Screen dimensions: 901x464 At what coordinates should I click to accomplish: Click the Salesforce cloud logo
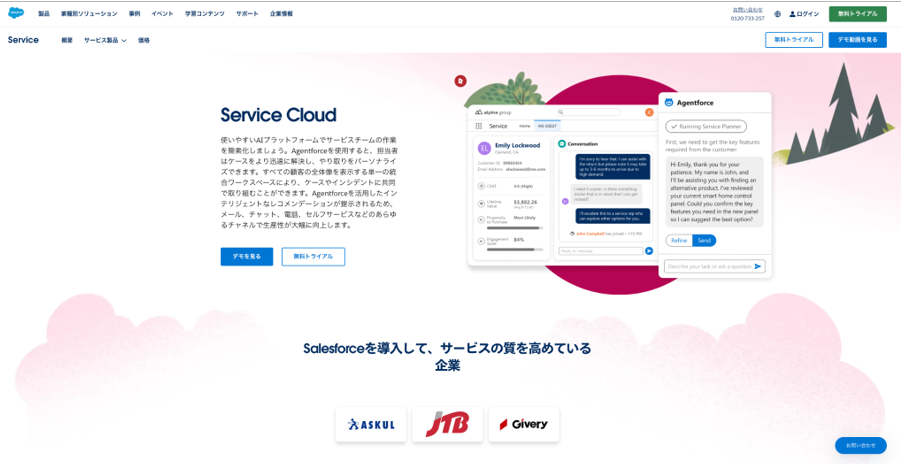pyautogui.click(x=16, y=14)
